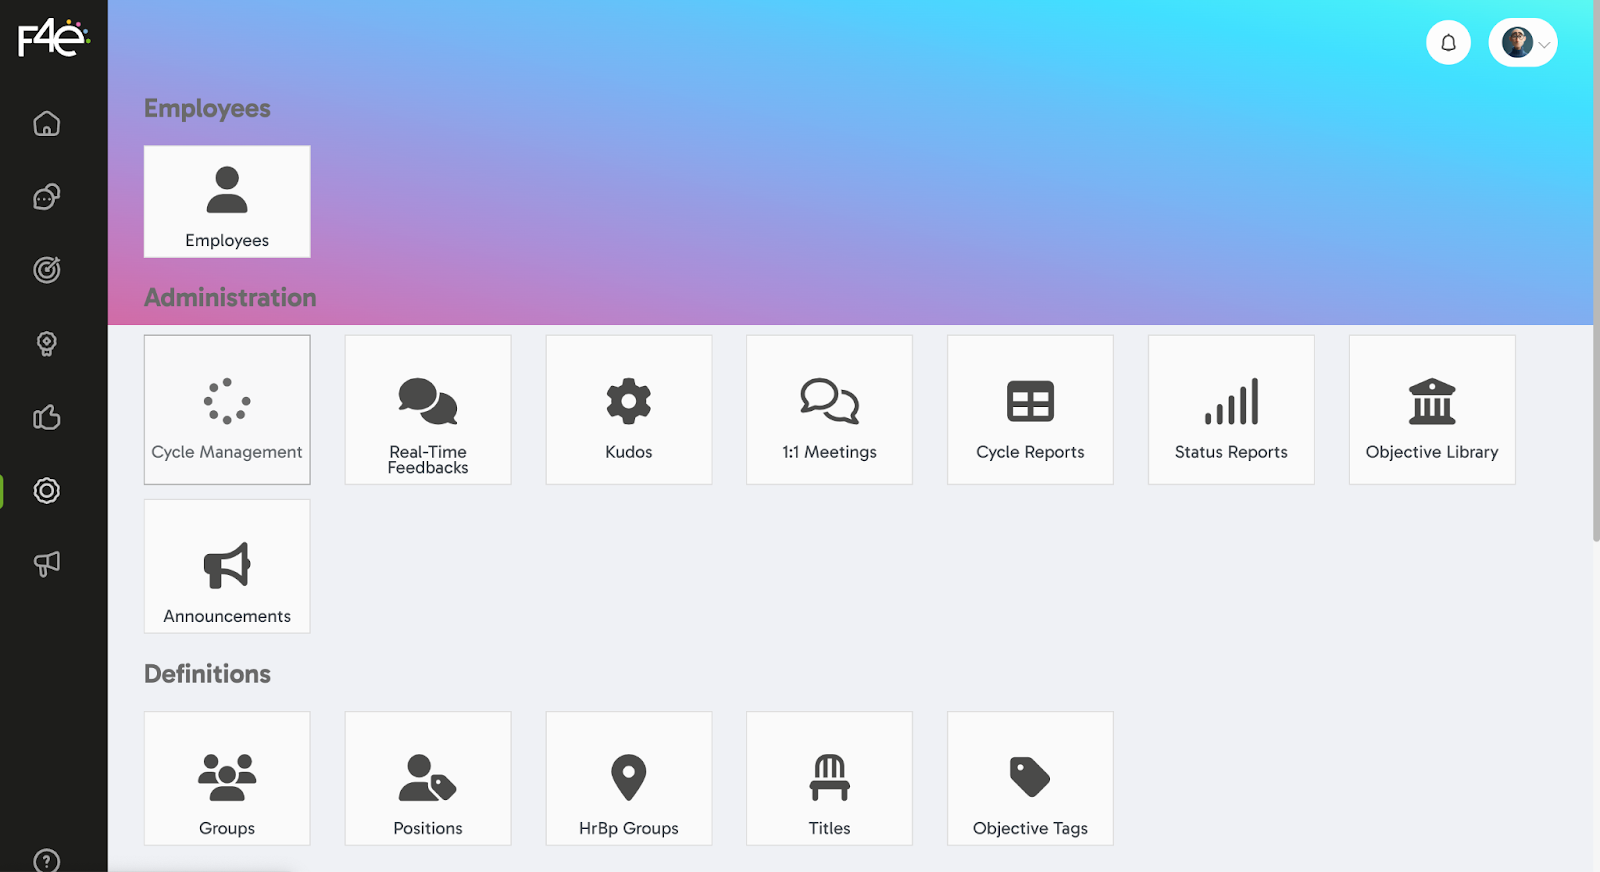Open the Cycle Reports tile

coord(1030,410)
